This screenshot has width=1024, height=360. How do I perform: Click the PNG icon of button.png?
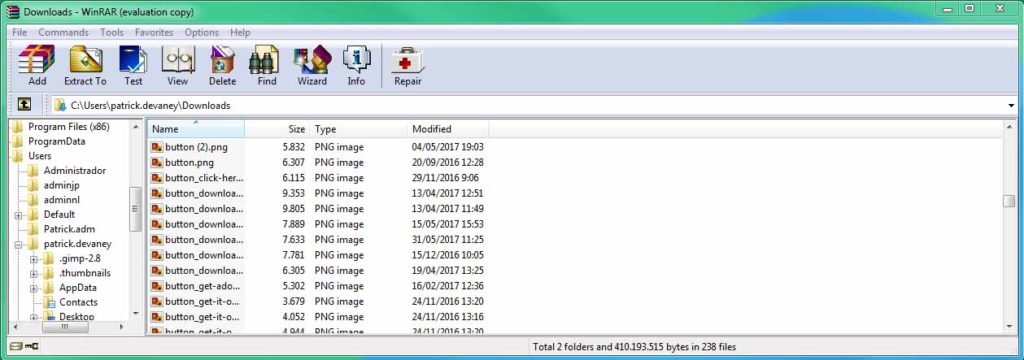pos(156,162)
